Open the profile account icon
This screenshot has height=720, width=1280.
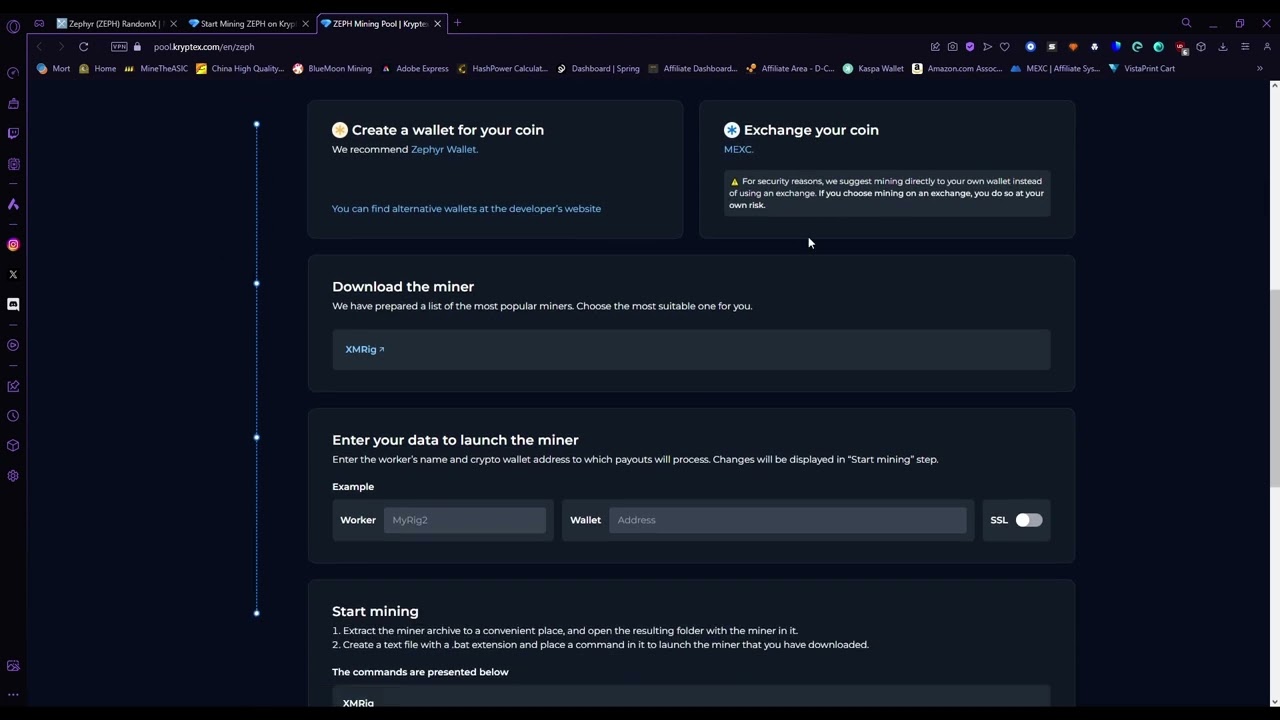coord(1267,47)
